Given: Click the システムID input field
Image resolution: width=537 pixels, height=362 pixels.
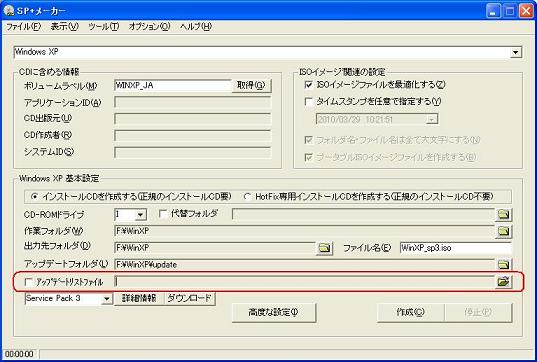Looking at the screenshot, I should point(192,152).
